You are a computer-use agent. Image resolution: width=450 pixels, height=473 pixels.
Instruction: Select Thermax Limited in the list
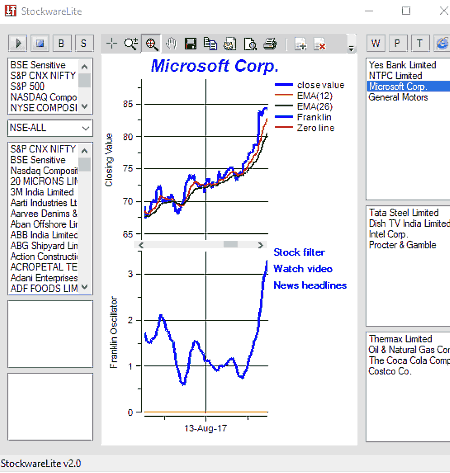[x=400, y=339]
